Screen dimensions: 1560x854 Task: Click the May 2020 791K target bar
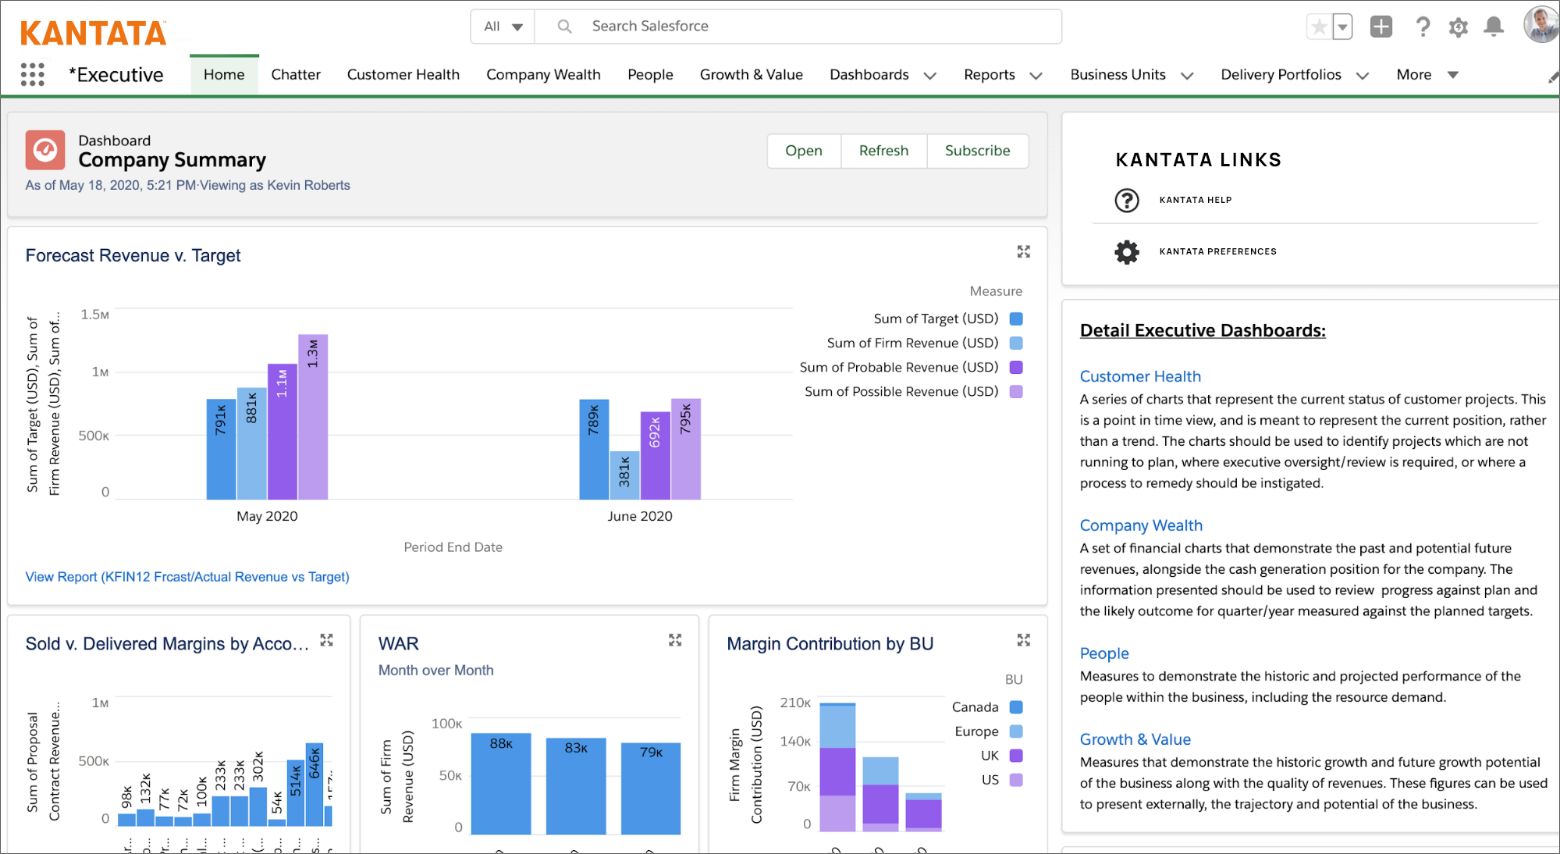click(x=221, y=449)
